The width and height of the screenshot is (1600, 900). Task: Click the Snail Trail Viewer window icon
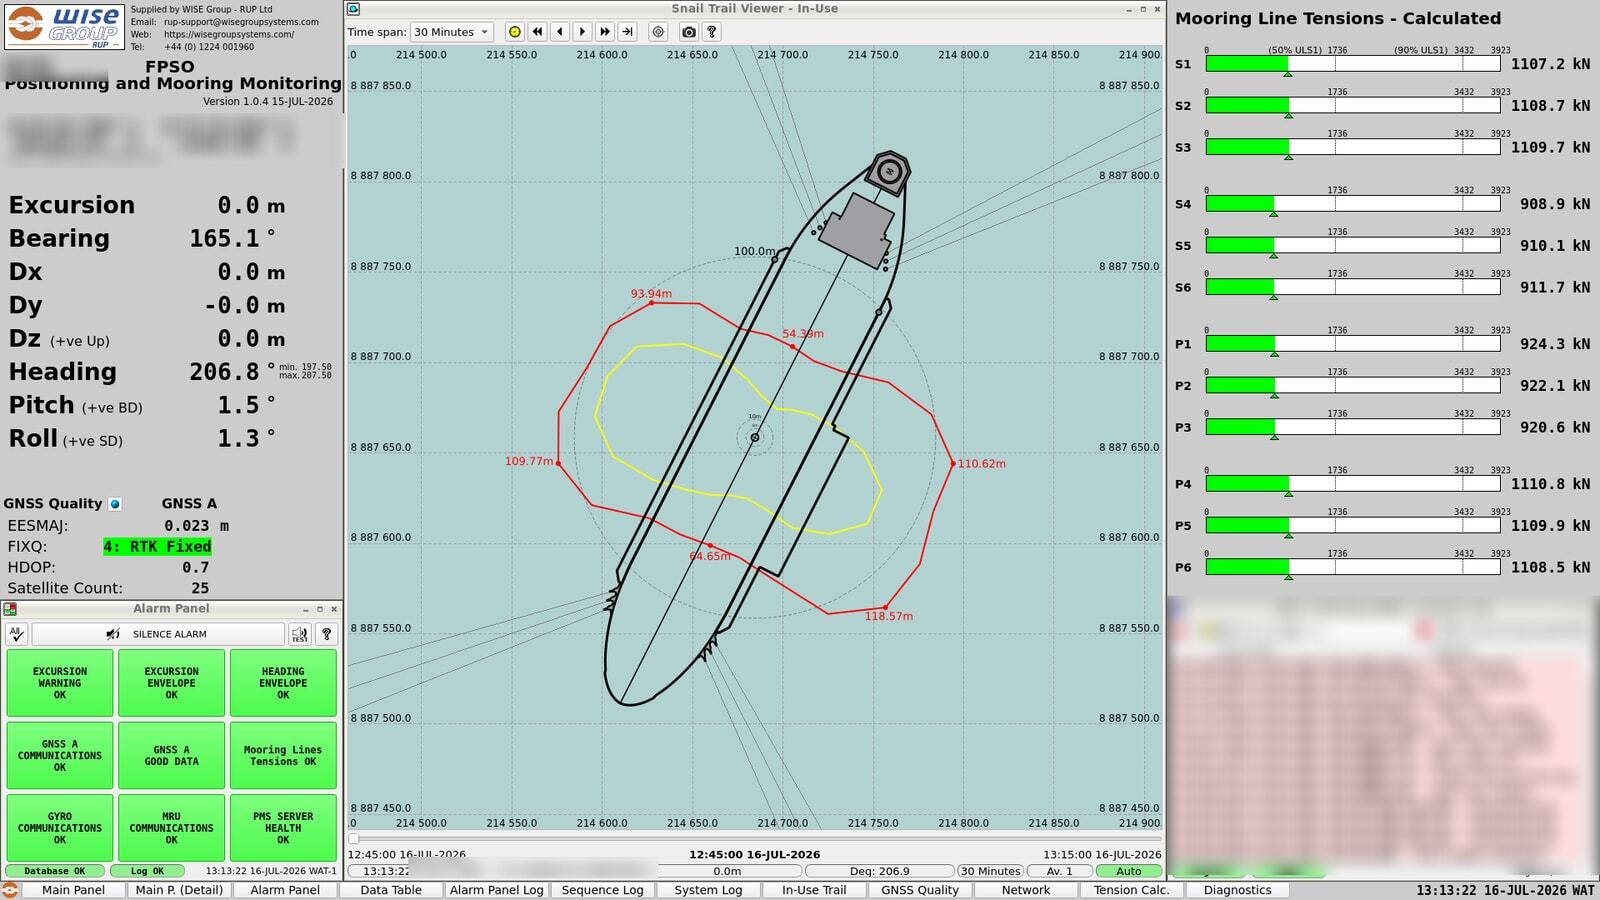click(x=354, y=9)
